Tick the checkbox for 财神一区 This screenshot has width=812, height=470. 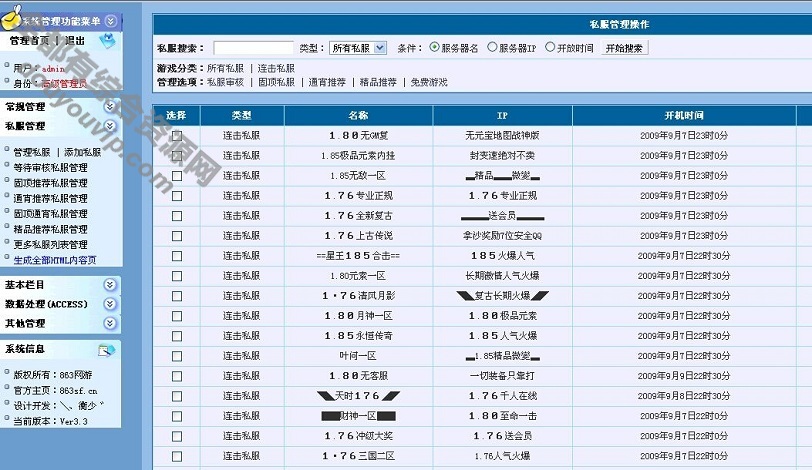(x=177, y=417)
